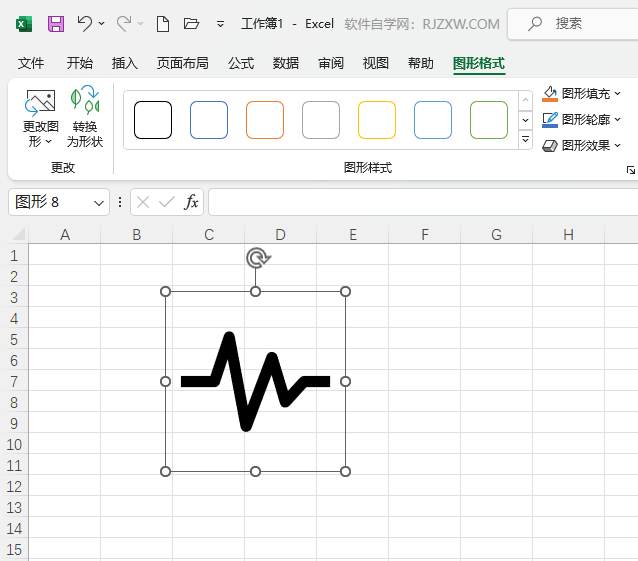Open the undo history dropdown arrow
This screenshot has height=561, width=638.
(x=101, y=24)
